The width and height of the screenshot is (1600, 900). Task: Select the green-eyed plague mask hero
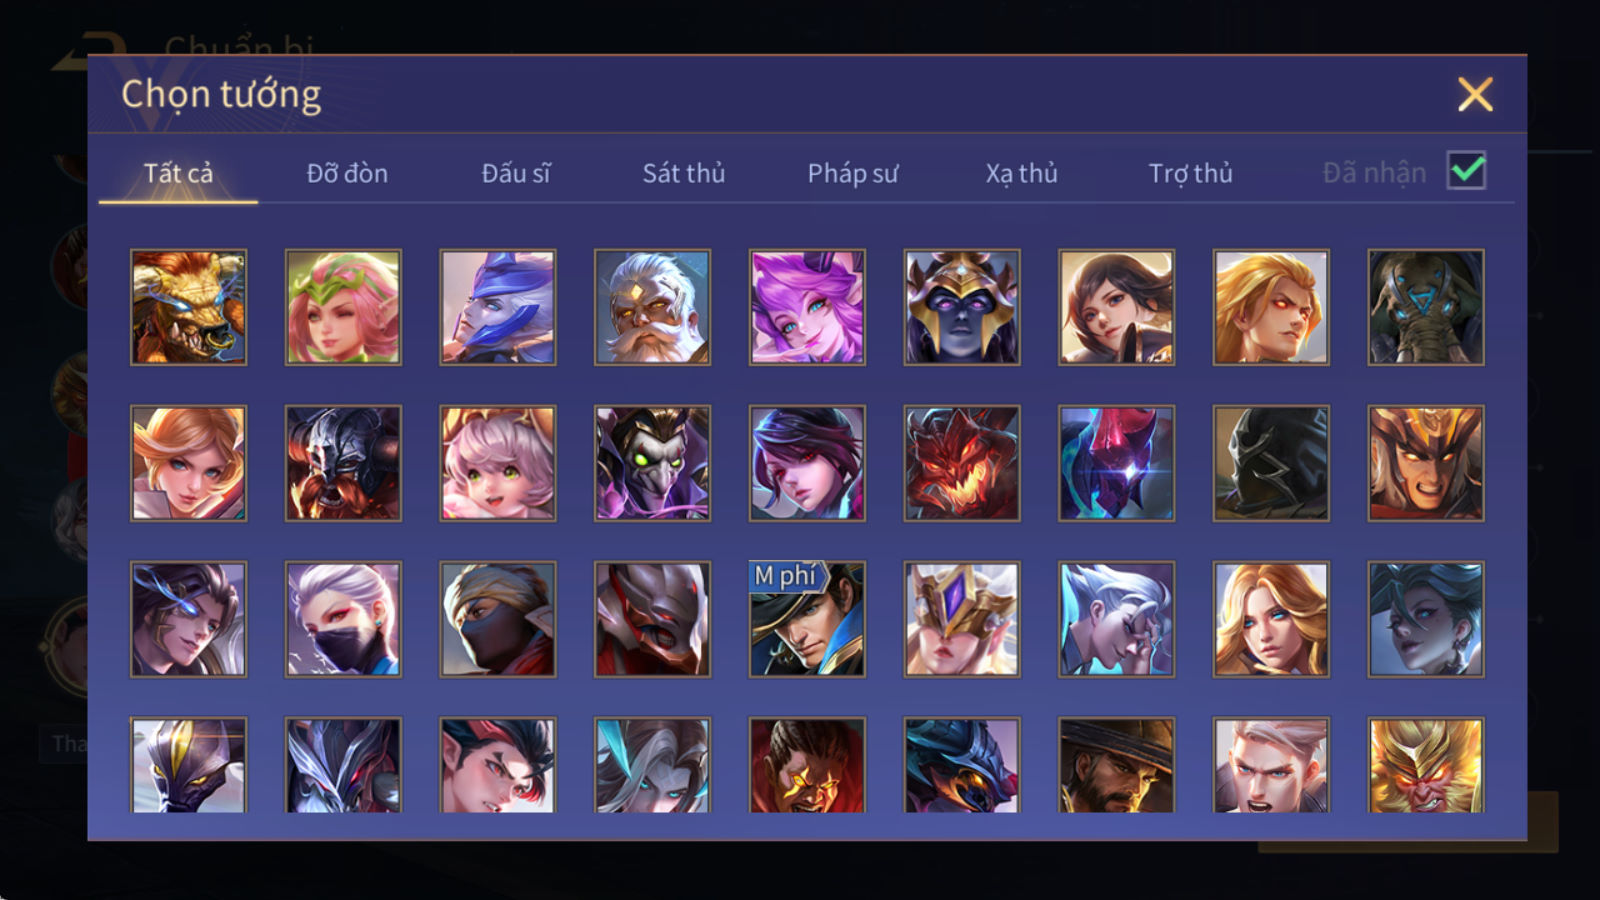click(652, 463)
